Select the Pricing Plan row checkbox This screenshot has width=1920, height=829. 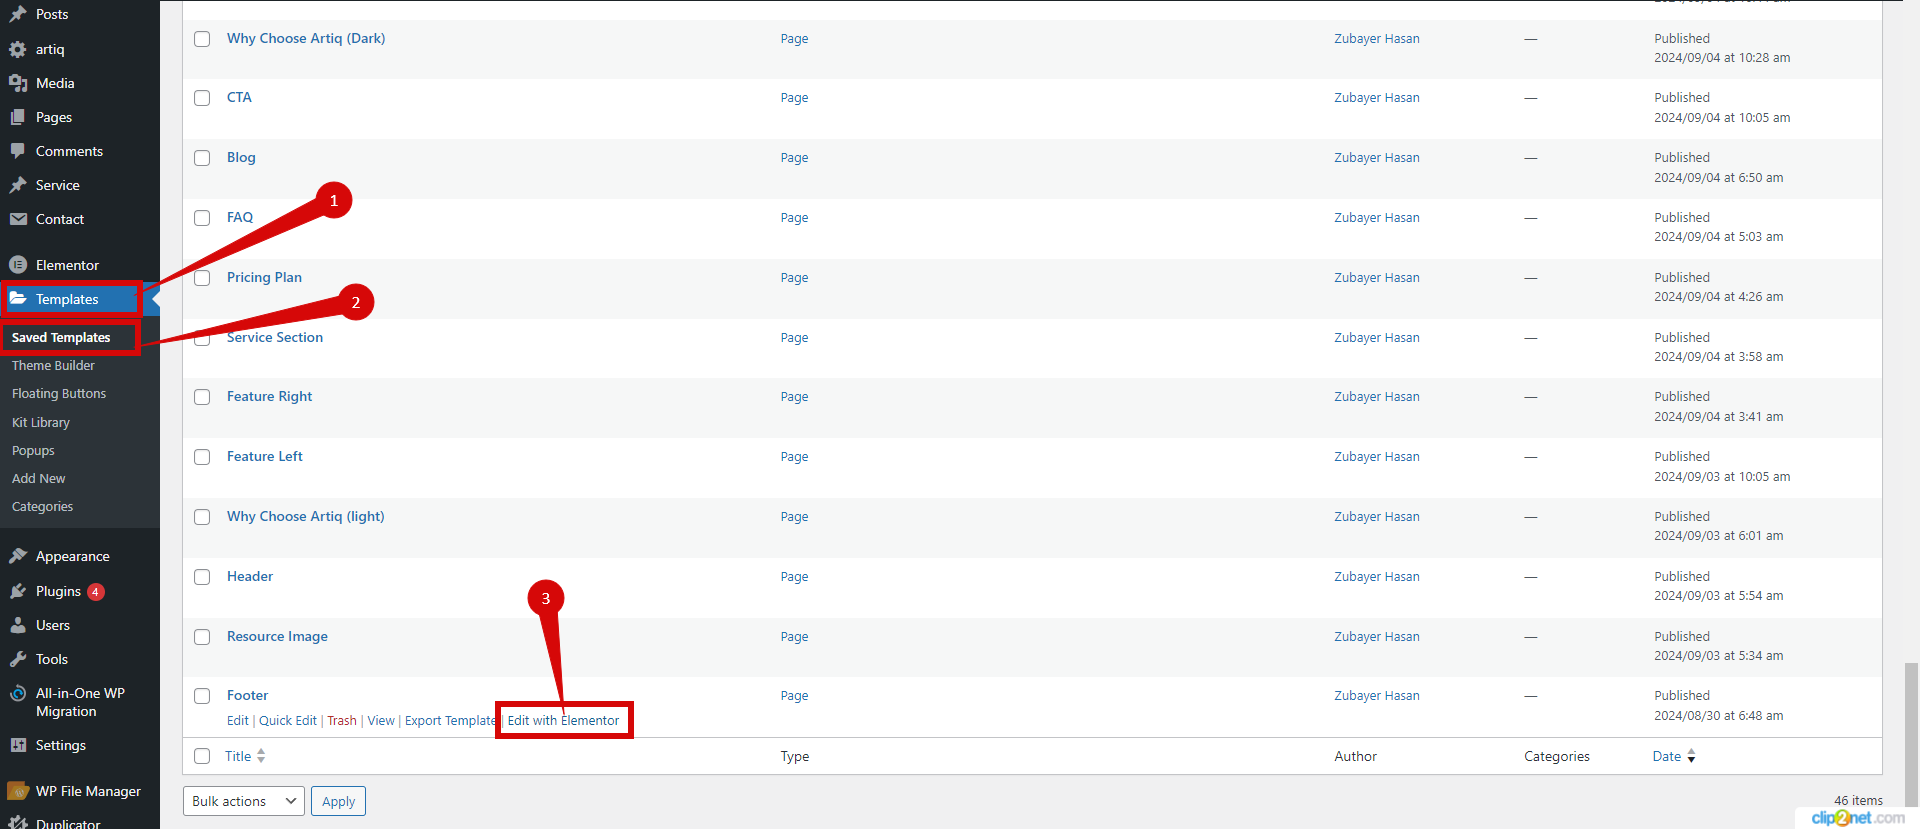point(202,278)
